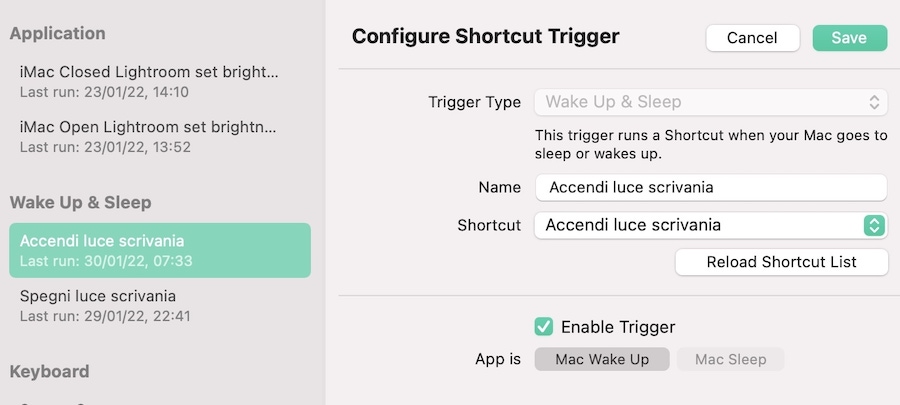Click into the Name text field
This screenshot has width=900, height=405.
tap(711, 188)
